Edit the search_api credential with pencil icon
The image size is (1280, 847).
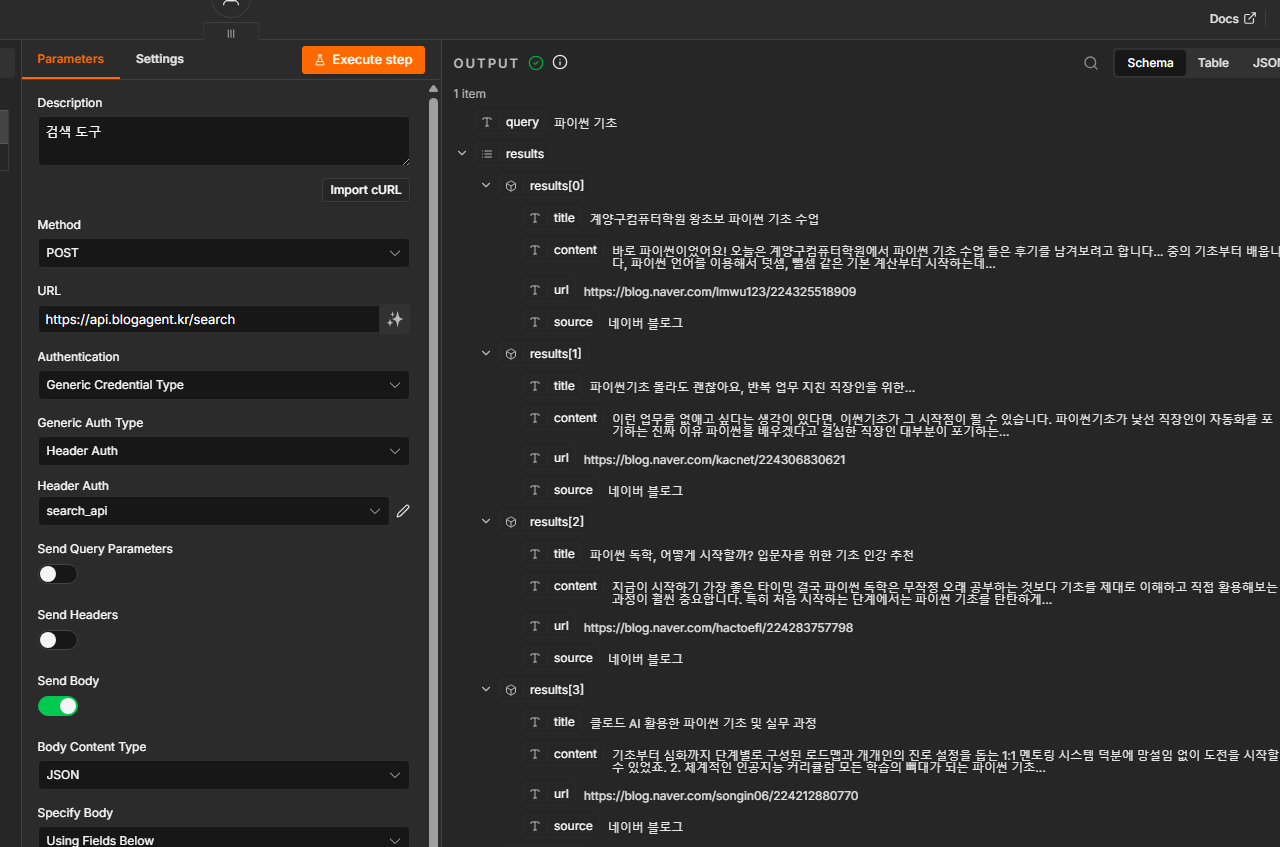point(403,511)
